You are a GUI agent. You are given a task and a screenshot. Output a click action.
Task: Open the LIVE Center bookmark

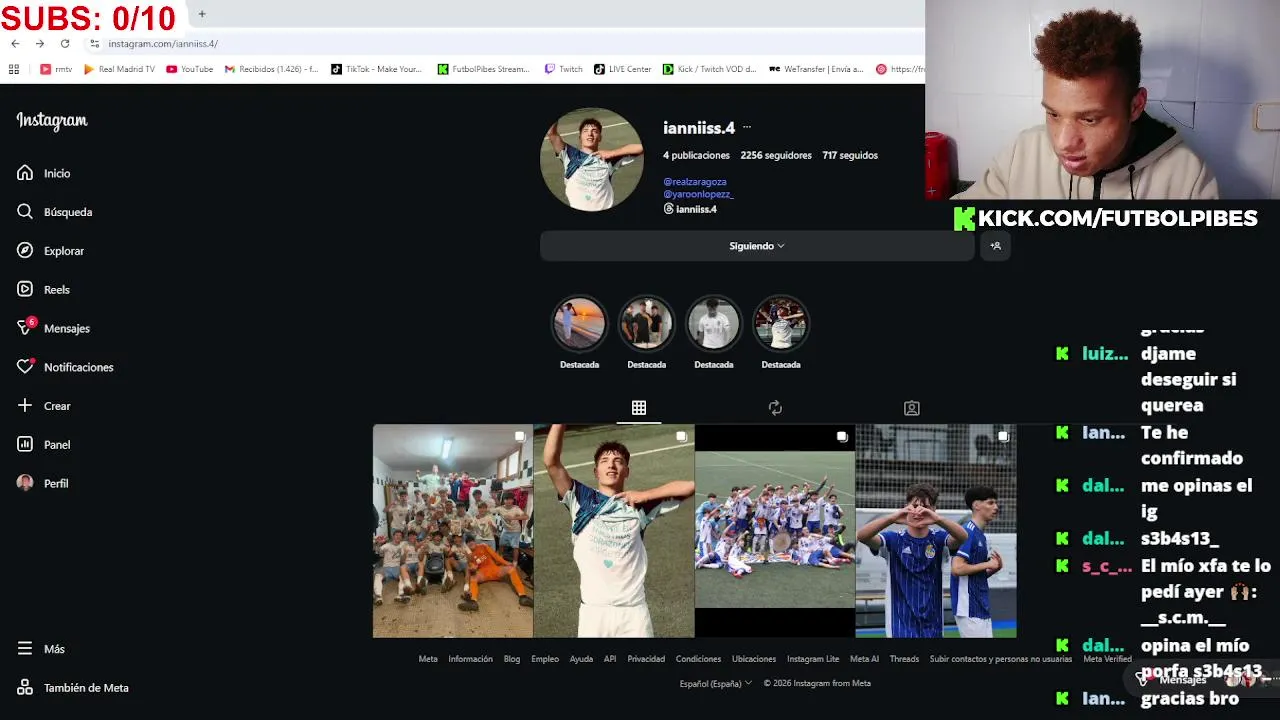click(x=623, y=69)
